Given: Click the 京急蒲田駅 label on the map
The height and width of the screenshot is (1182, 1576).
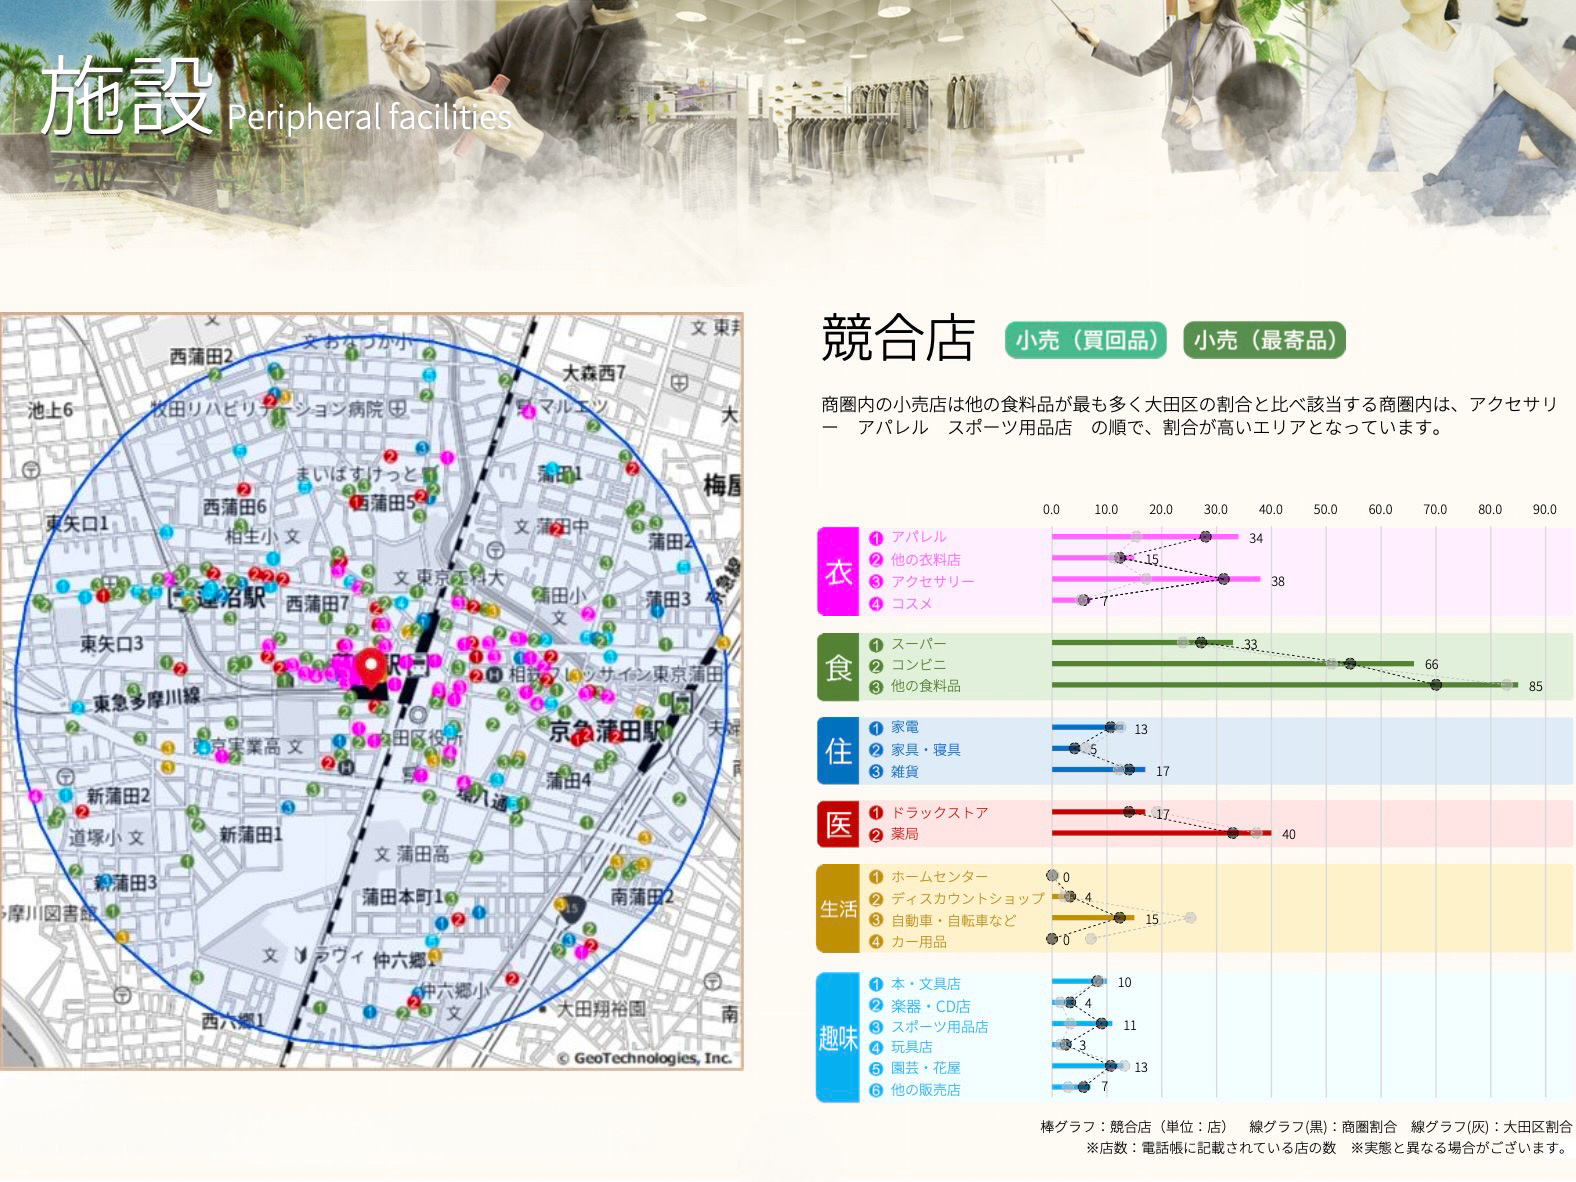Looking at the screenshot, I should coord(599,732).
